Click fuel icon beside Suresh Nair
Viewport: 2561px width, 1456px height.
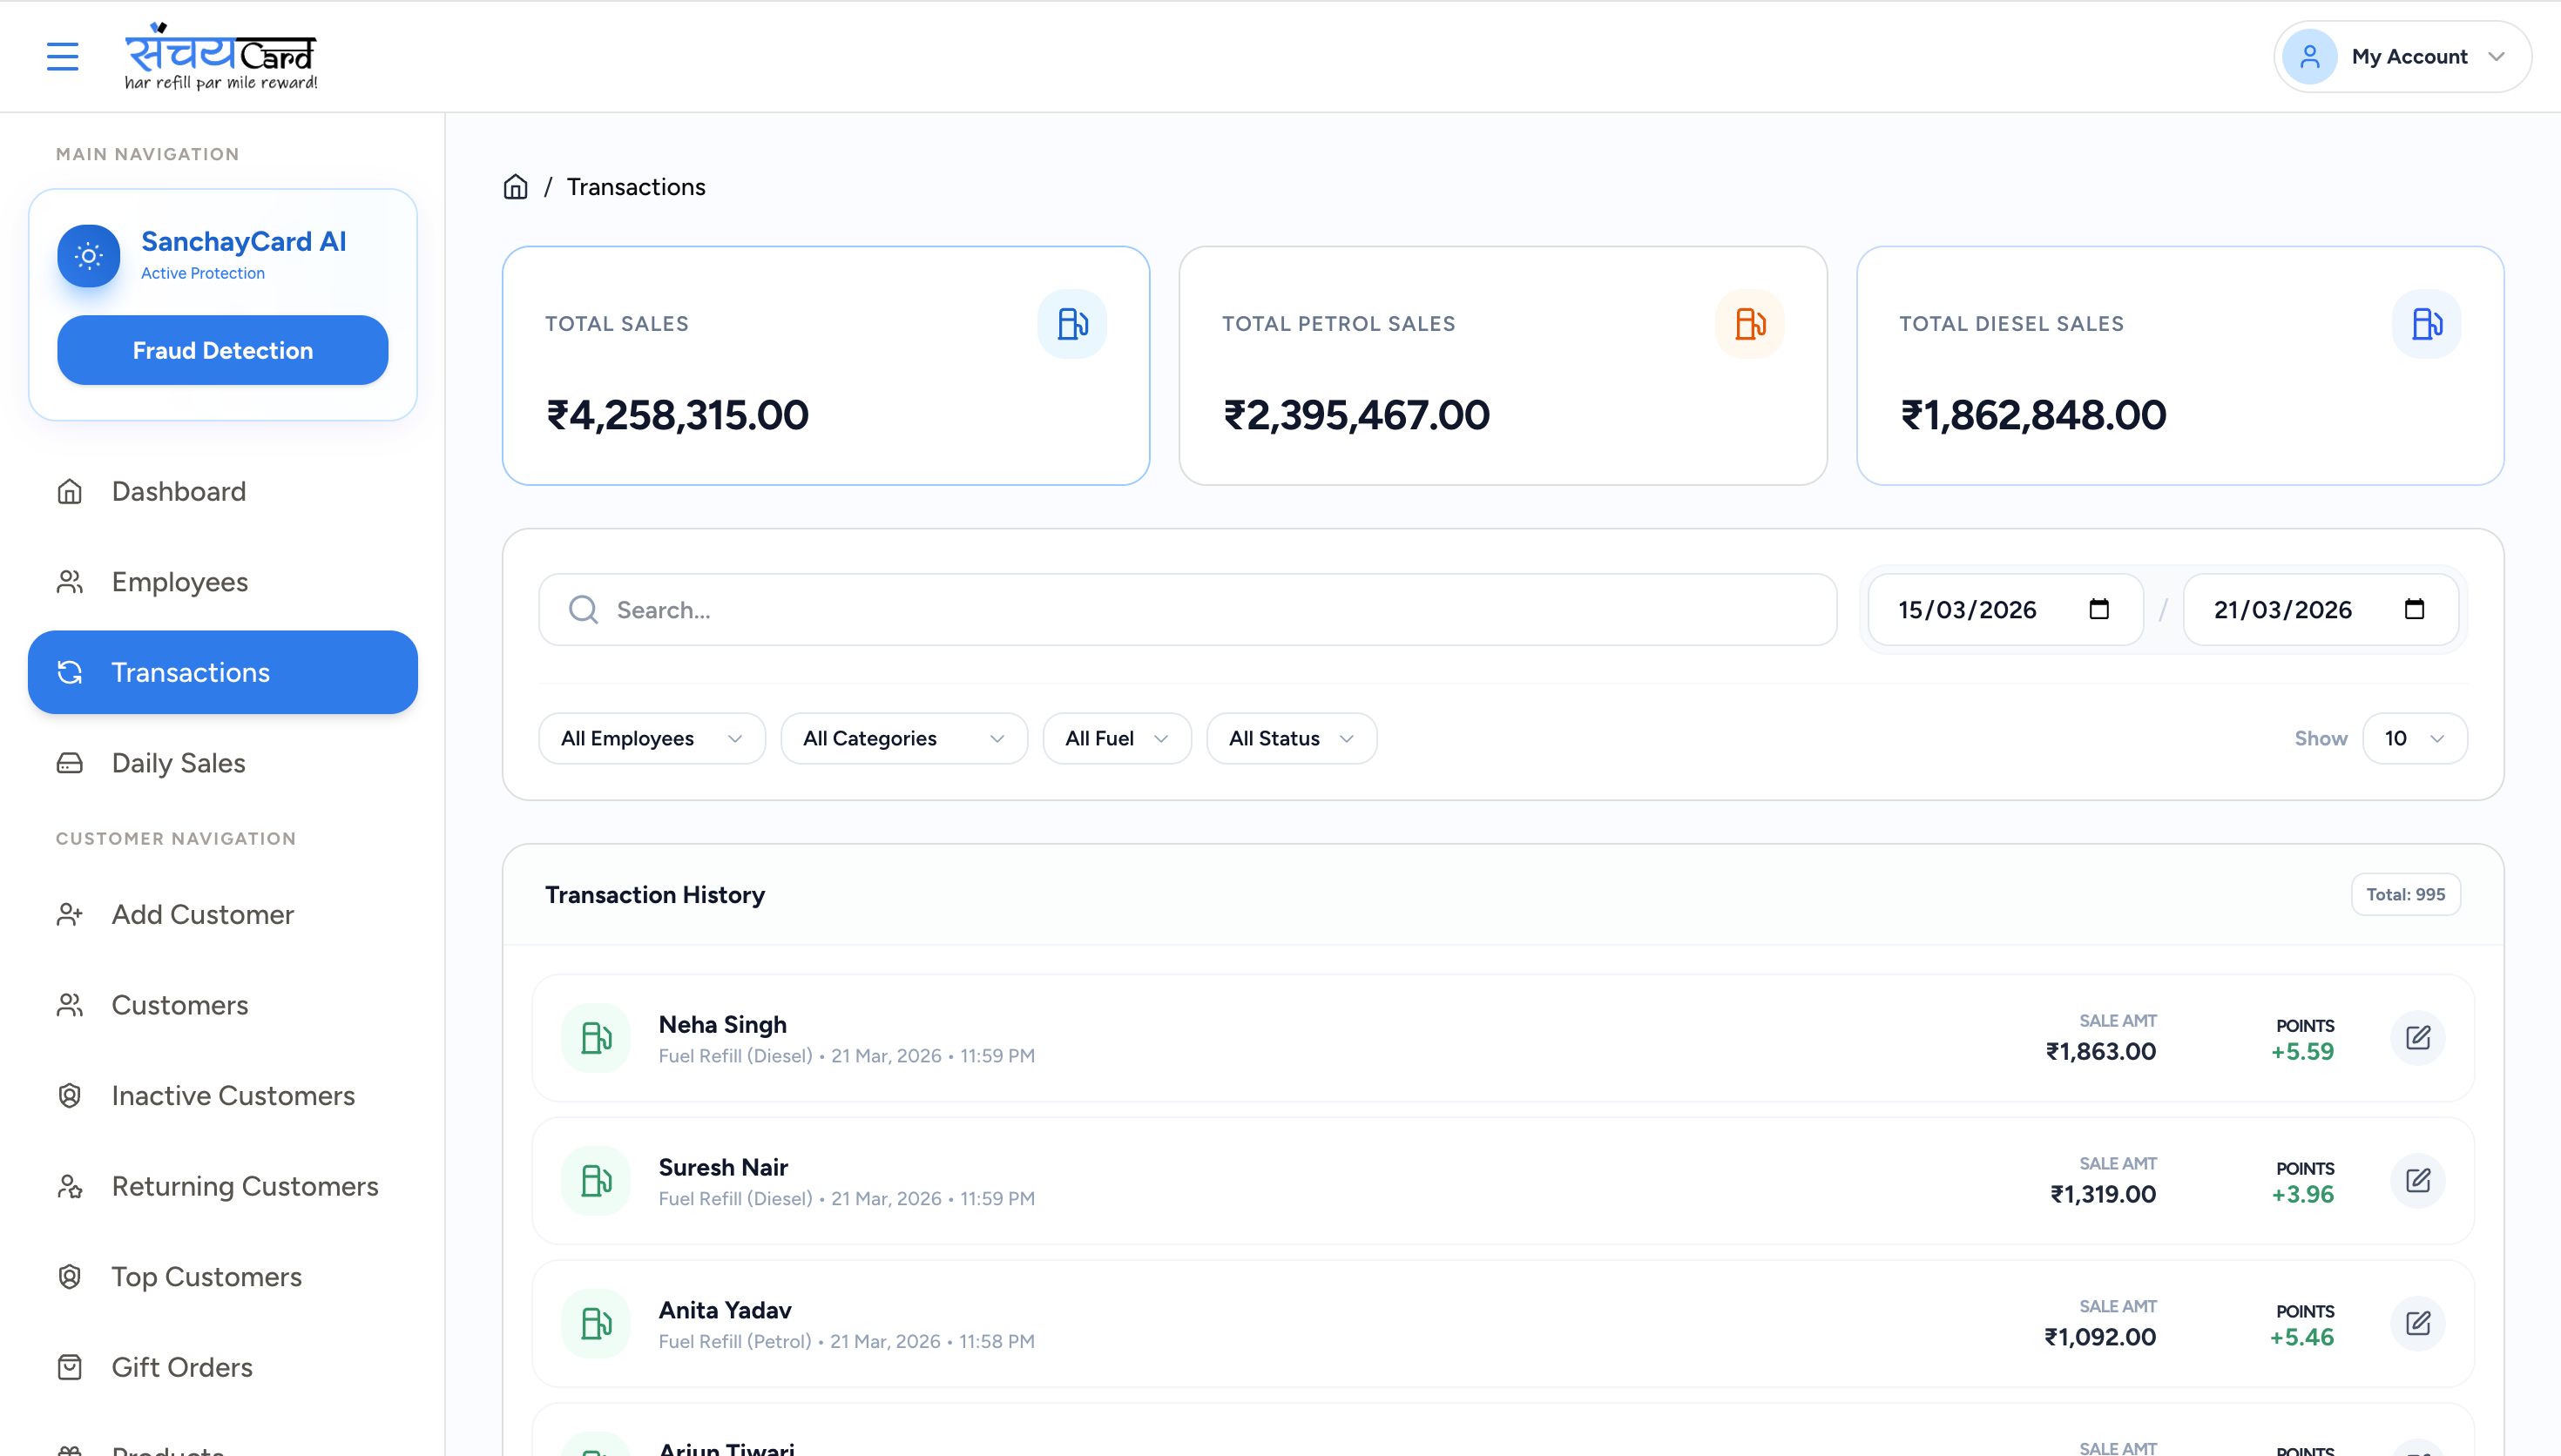pyautogui.click(x=596, y=1181)
